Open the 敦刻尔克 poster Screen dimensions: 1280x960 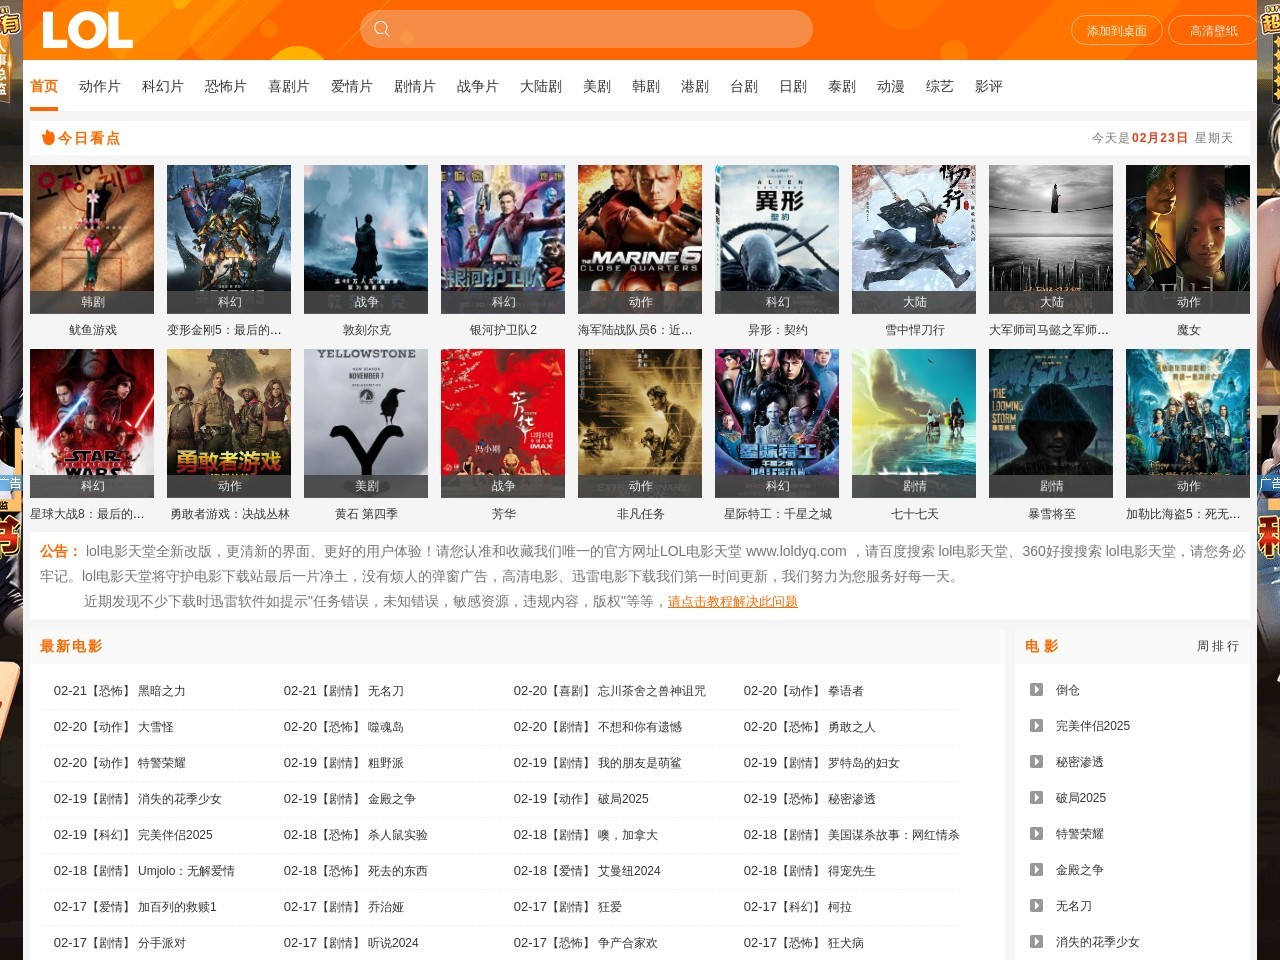pos(366,239)
